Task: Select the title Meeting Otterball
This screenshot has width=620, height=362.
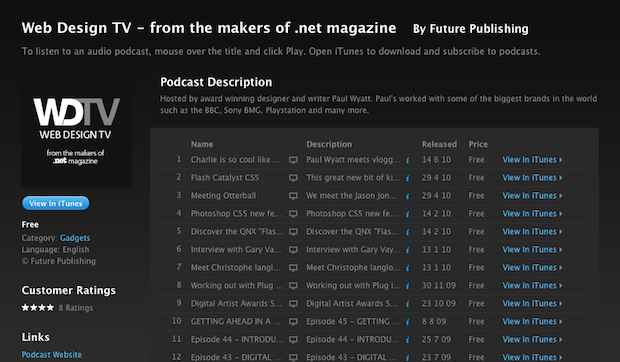Action: point(223,196)
